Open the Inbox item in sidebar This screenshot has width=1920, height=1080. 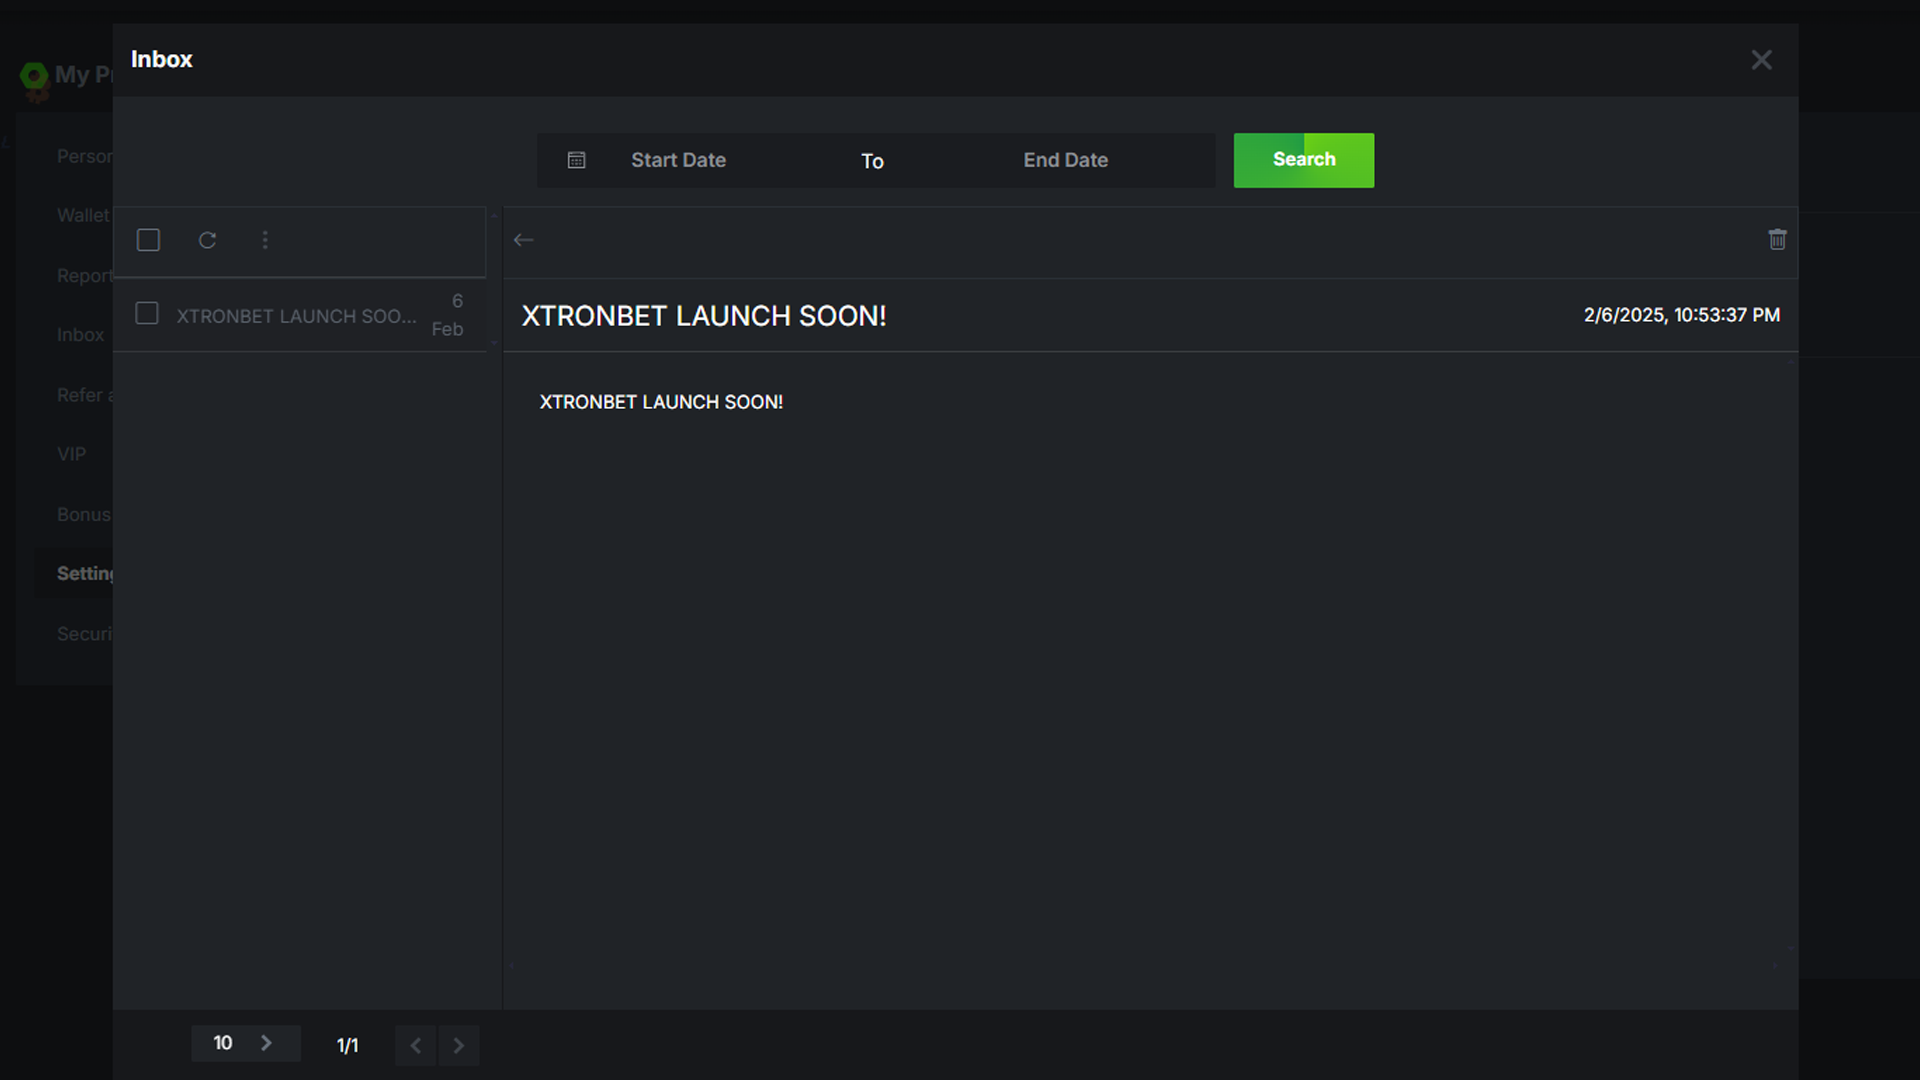tap(80, 335)
